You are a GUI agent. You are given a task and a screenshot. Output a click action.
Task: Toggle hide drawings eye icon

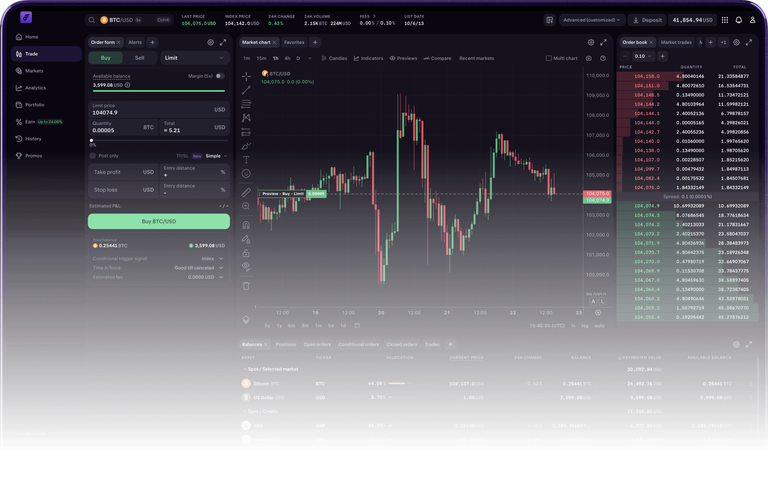click(246, 266)
